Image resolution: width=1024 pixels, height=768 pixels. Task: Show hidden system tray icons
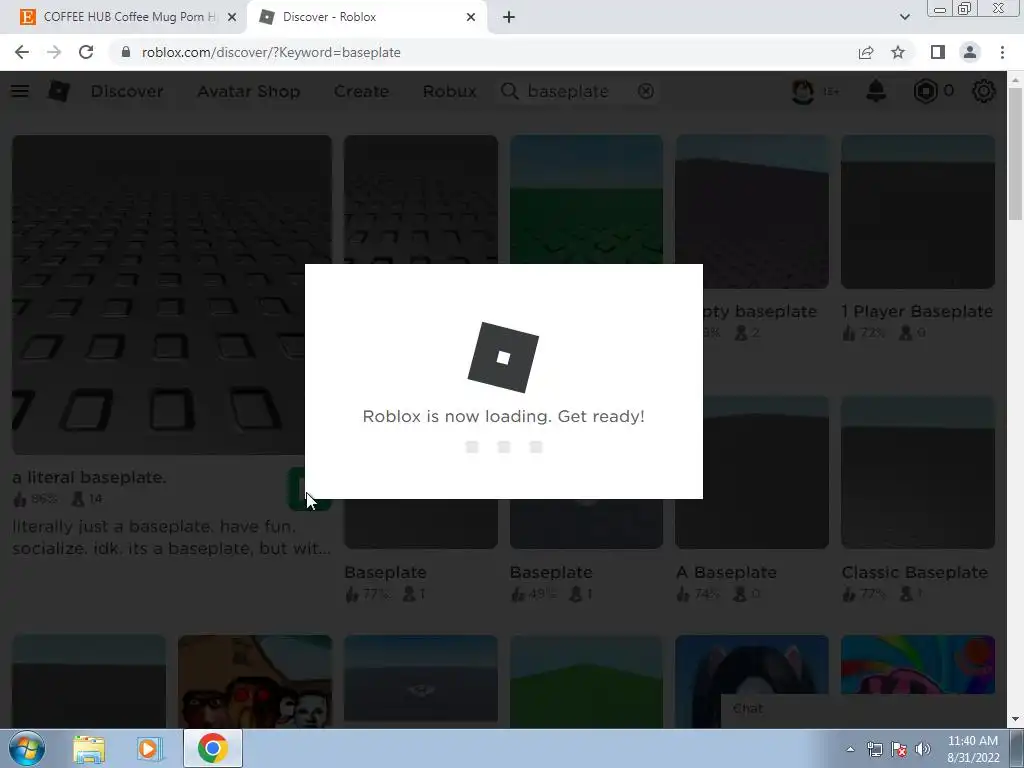click(850, 749)
